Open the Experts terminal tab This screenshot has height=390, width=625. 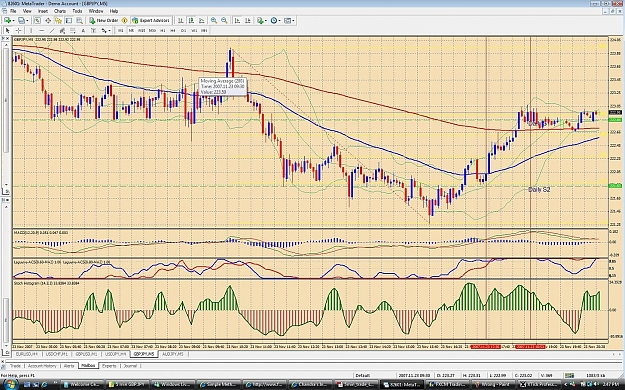point(109,366)
